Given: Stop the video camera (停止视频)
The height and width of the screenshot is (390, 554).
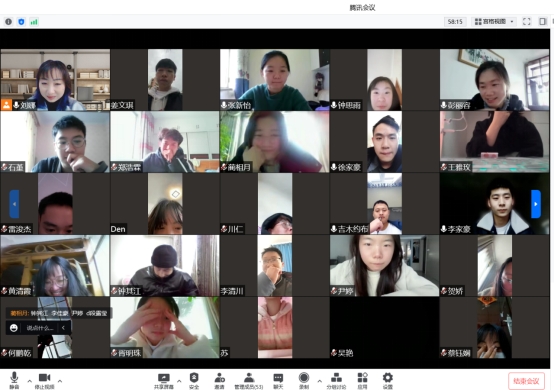Looking at the screenshot, I should click(x=45, y=380).
